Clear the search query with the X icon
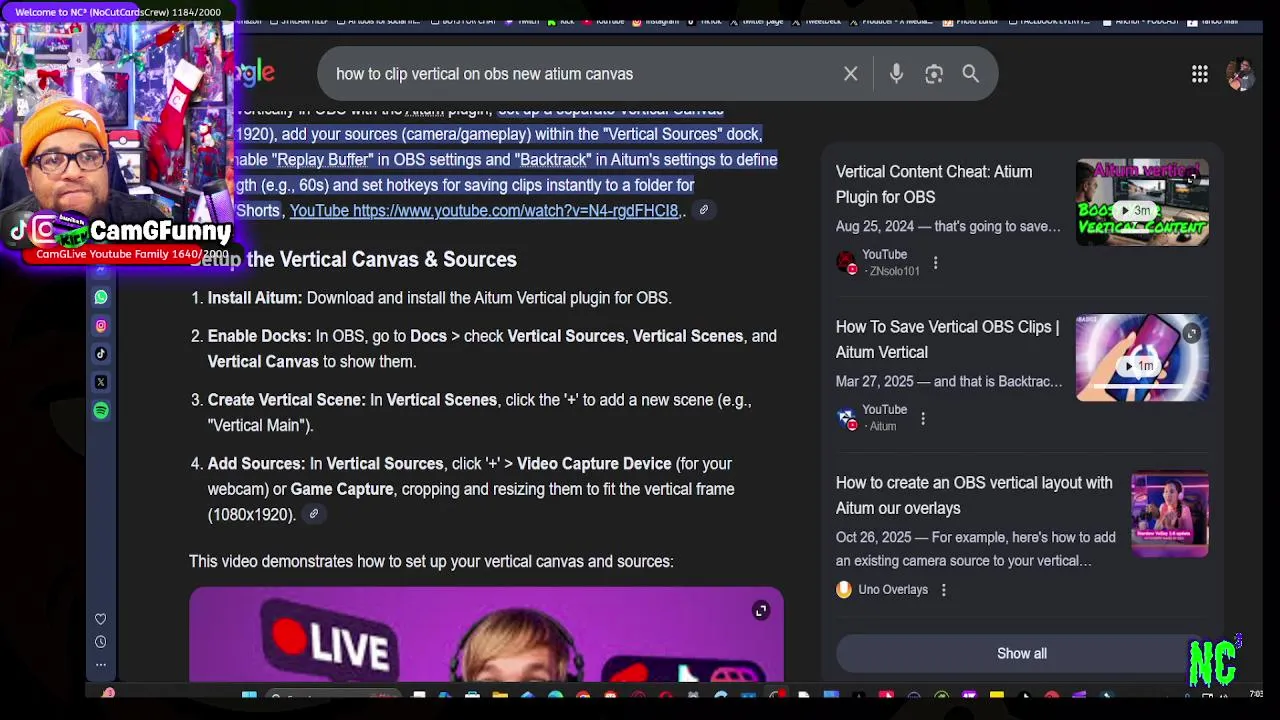 851,74
